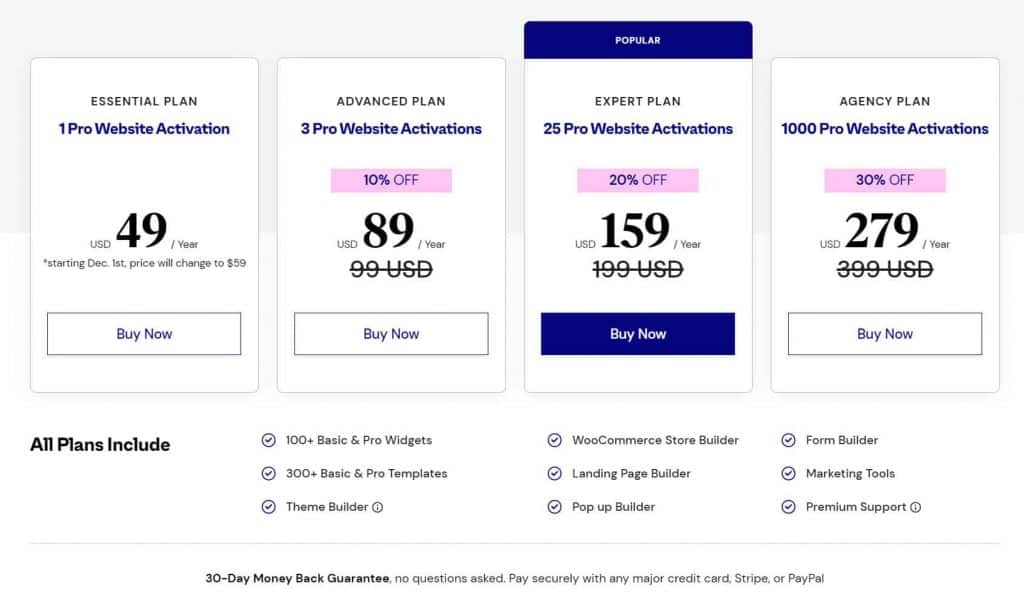Click the 25 Pro Website Activations heading
Screen dimensions: 1024x609
point(638,128)
